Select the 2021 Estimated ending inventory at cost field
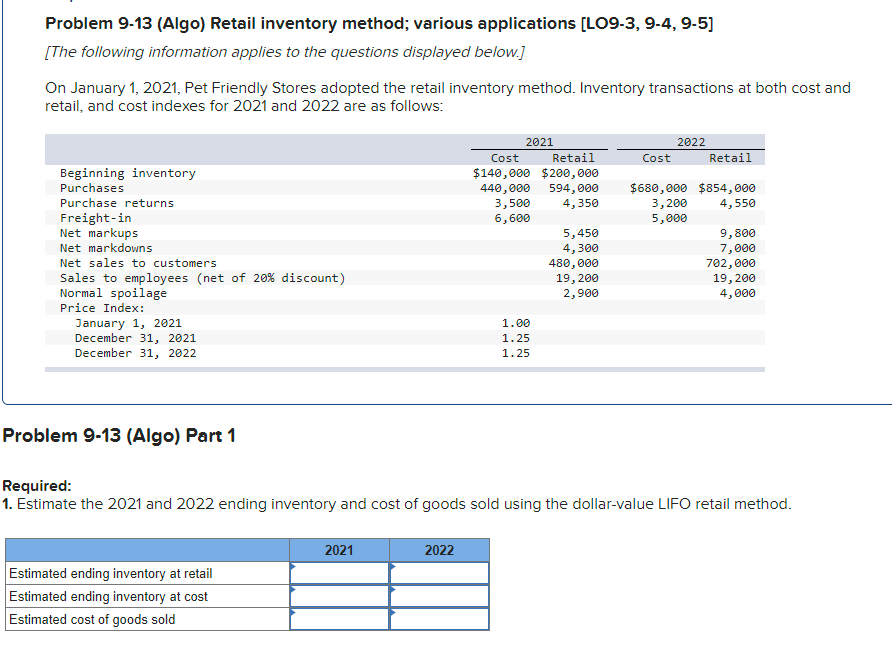The height and width of the screenshot is (650, 892). tap(340, 596)
